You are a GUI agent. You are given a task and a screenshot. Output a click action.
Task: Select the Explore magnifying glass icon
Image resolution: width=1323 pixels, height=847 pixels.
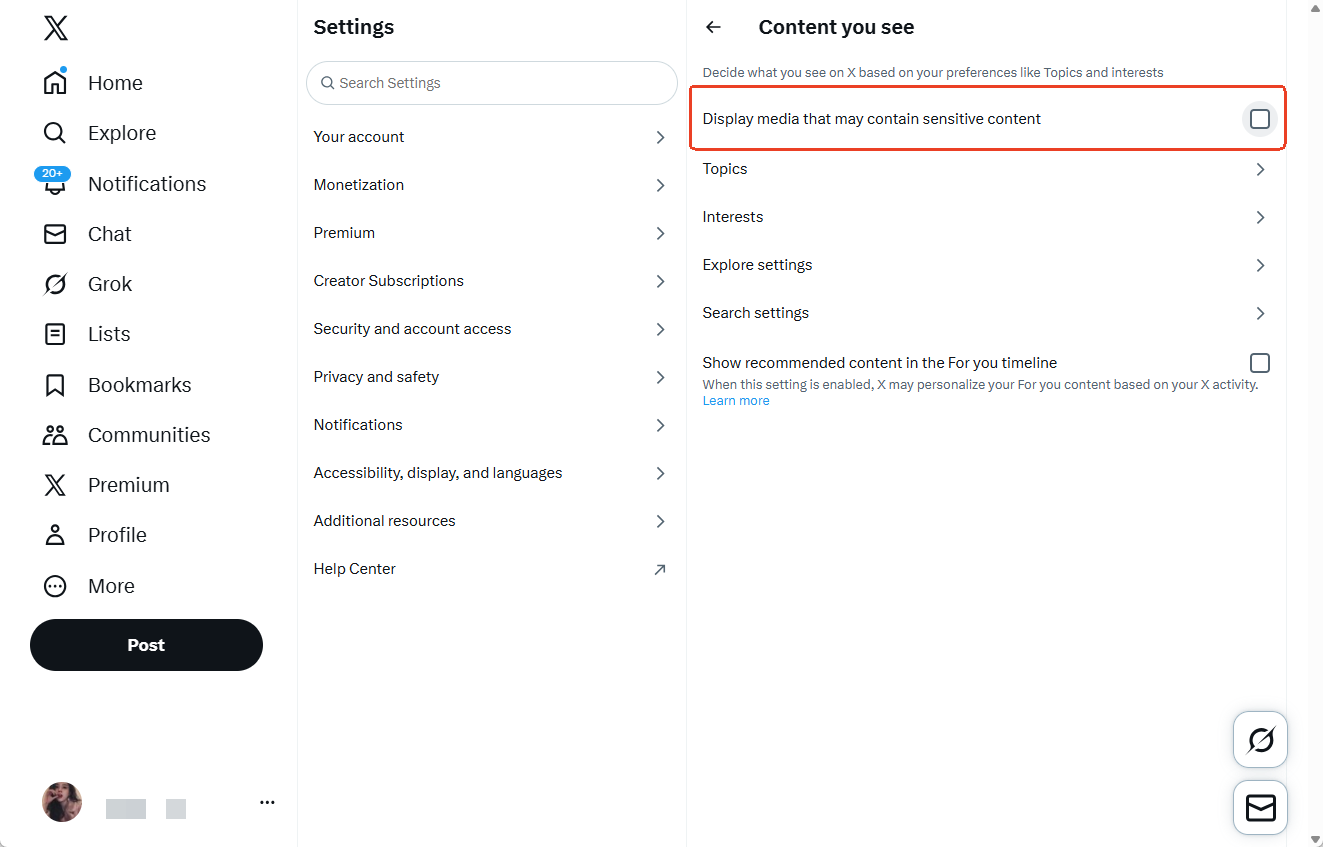[x=54, y=132]
